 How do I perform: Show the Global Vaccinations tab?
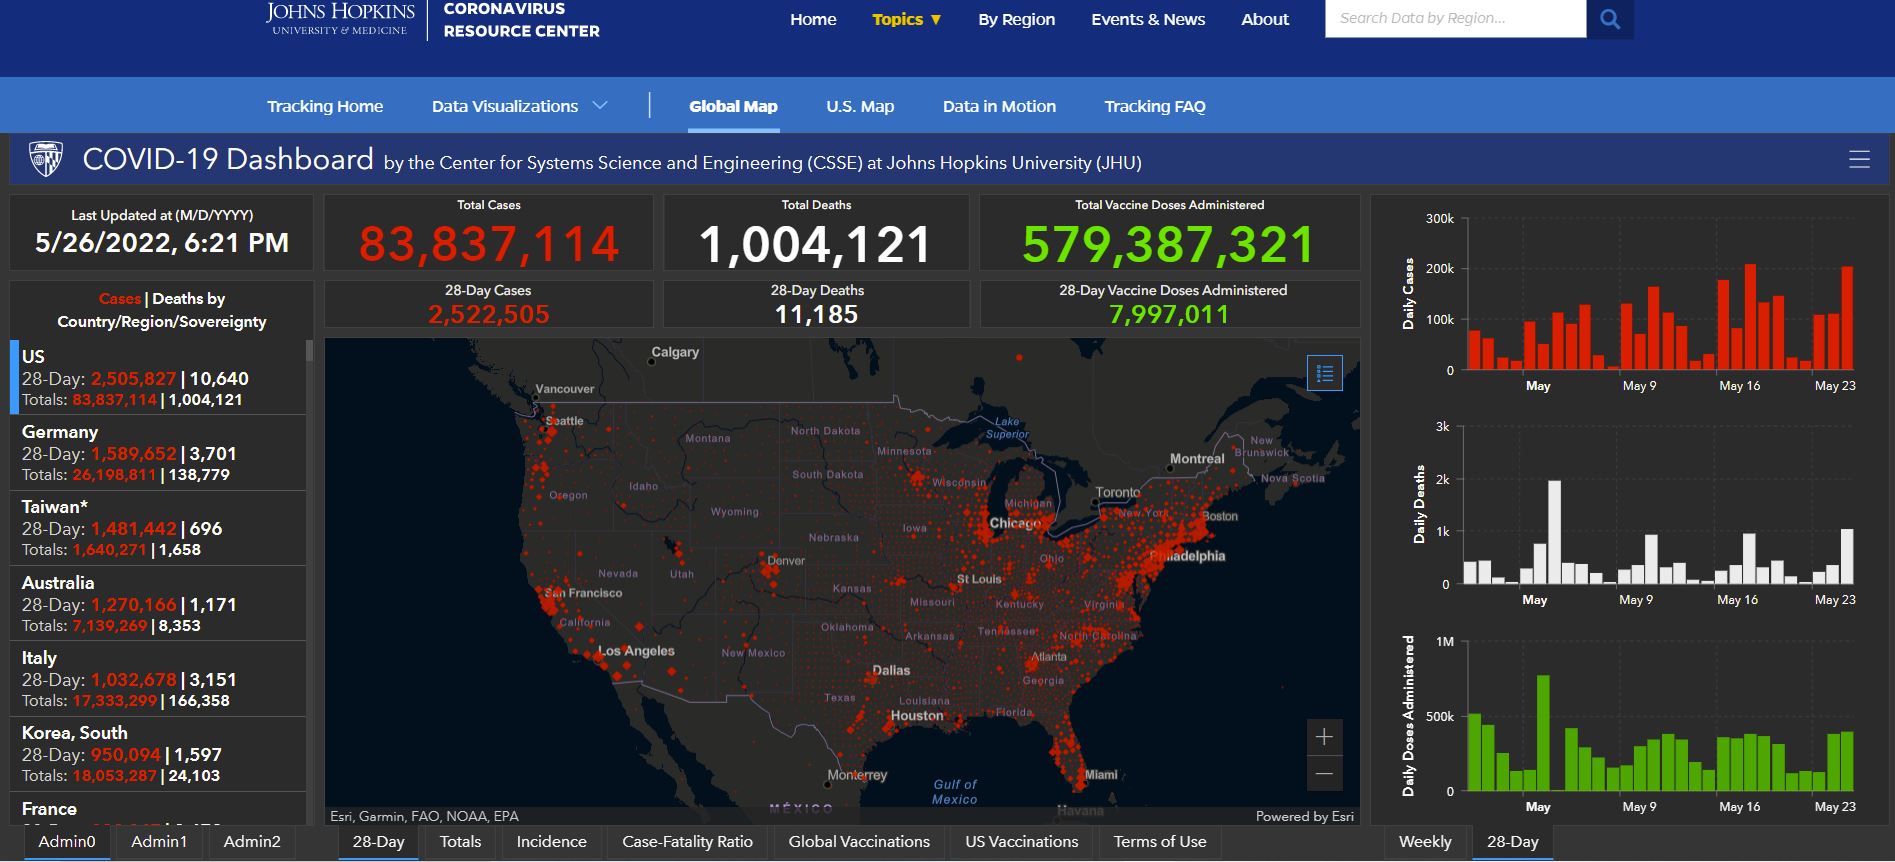click(859, 842)
